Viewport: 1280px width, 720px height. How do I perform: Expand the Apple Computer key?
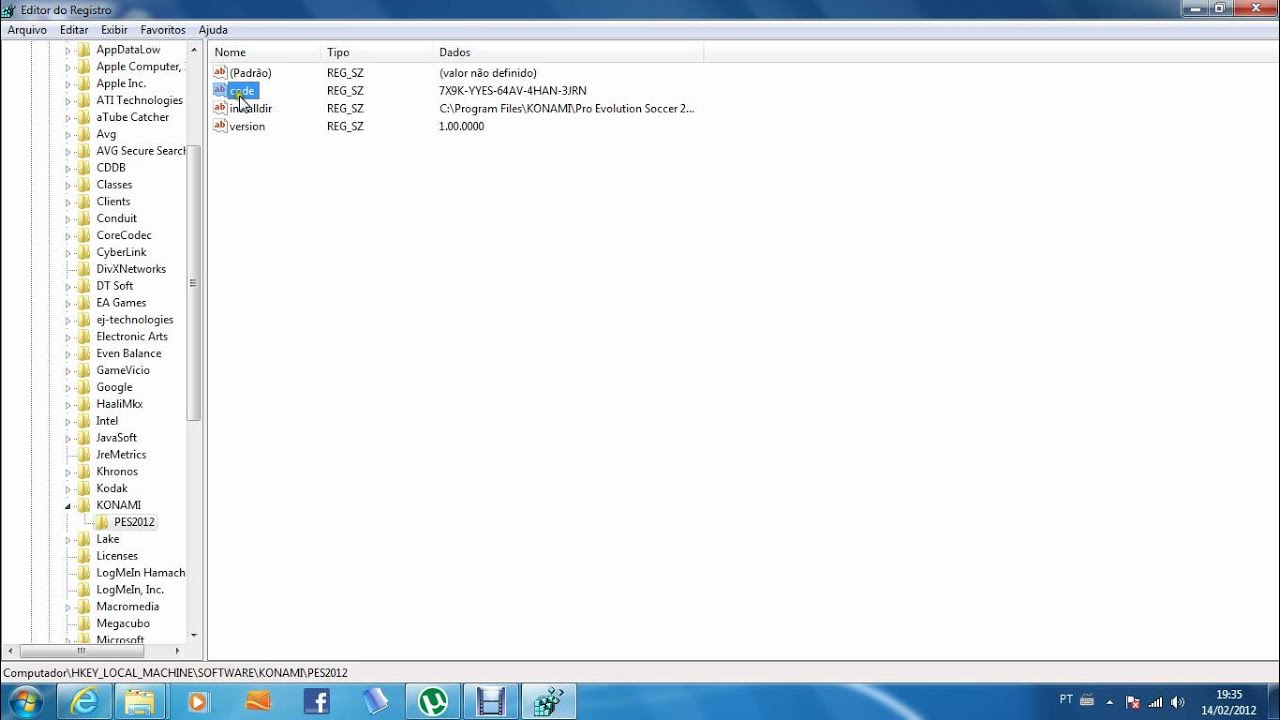click(x=68, y=67)
